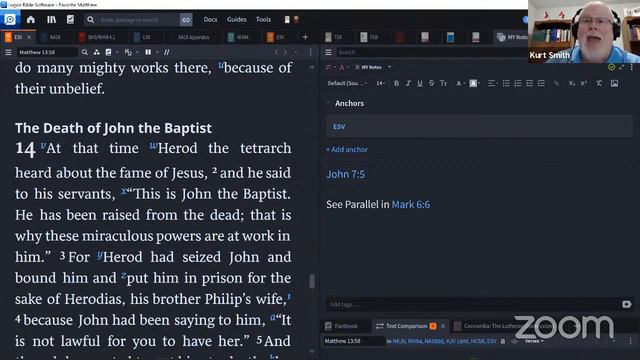This screenshot has width=640, height=360.
Task: Click the resource notes icon in ESV toolbar
Action: click(109, 52)
